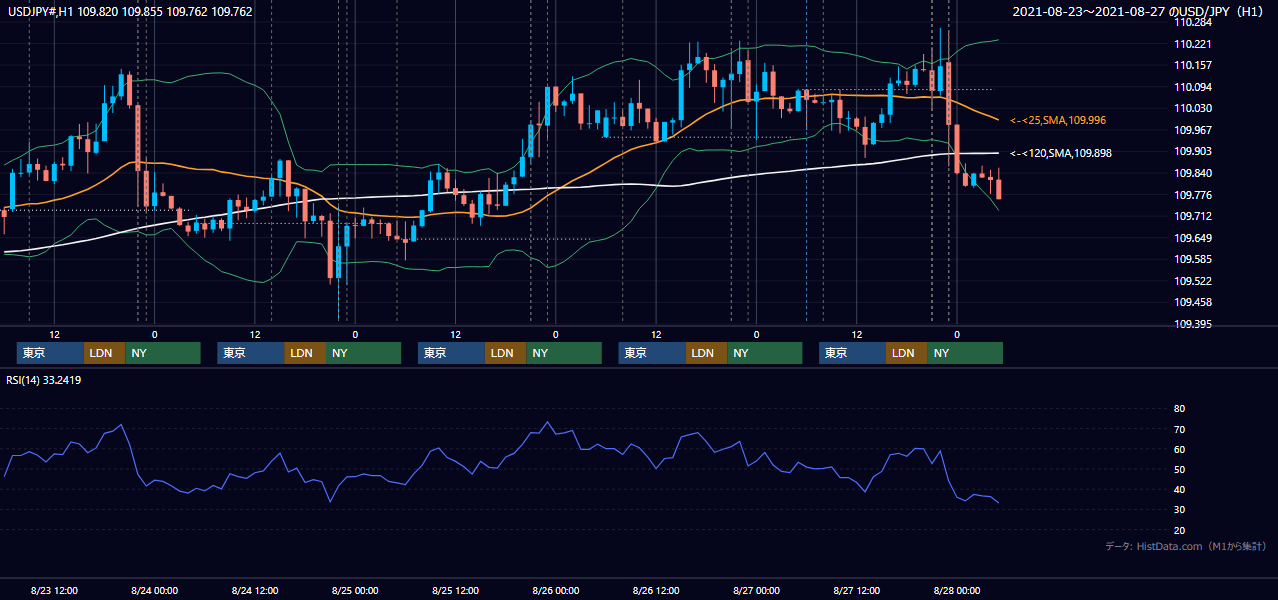Click the rightmost 東京 session box
Image resolution: width=1278 pixels, height=600 pixels.
click(x=852, y=353)
